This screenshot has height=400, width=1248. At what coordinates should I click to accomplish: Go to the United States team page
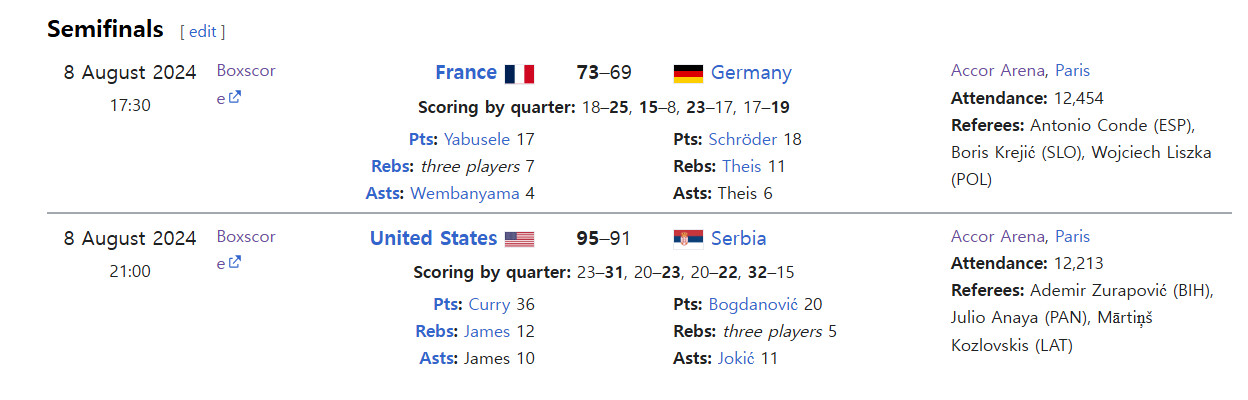[x=433, y=238]
